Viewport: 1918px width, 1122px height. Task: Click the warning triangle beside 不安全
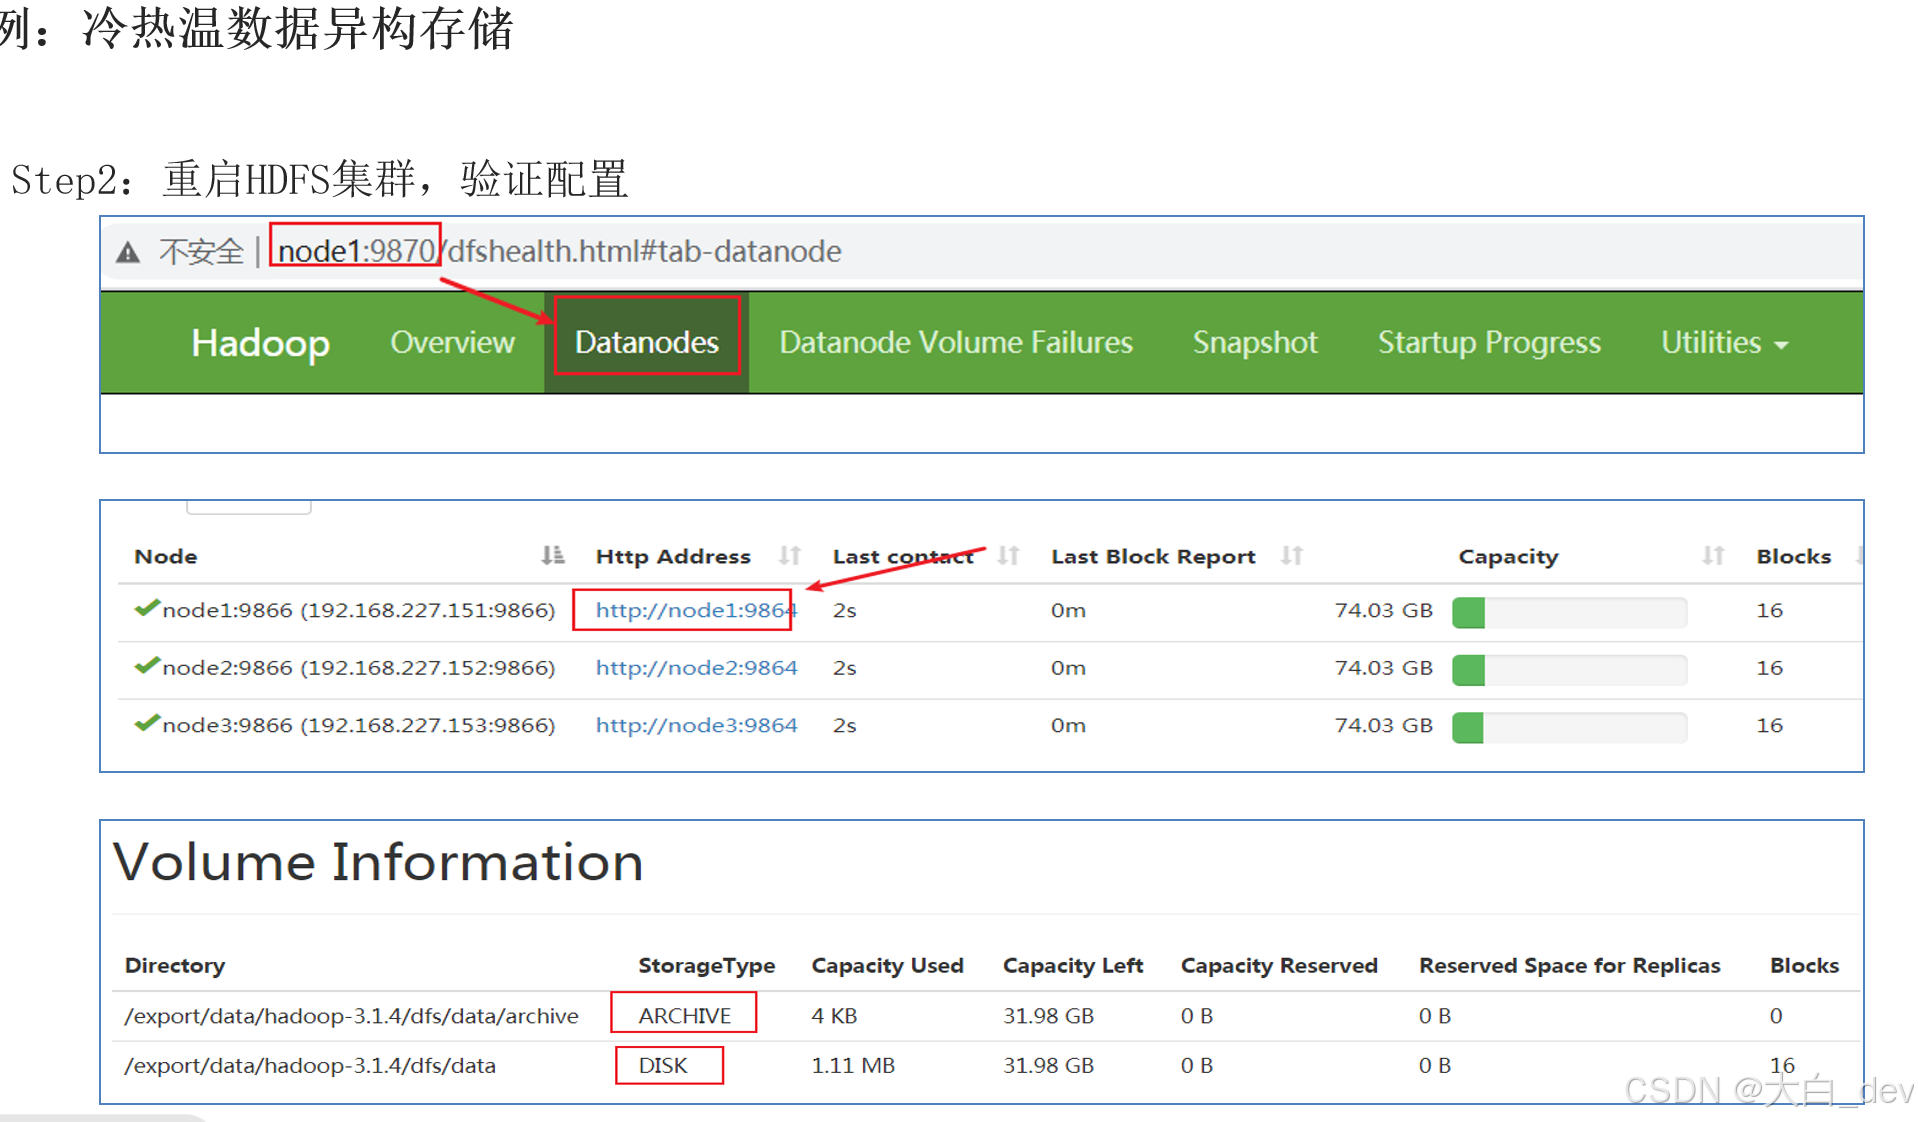pos(128,251)
